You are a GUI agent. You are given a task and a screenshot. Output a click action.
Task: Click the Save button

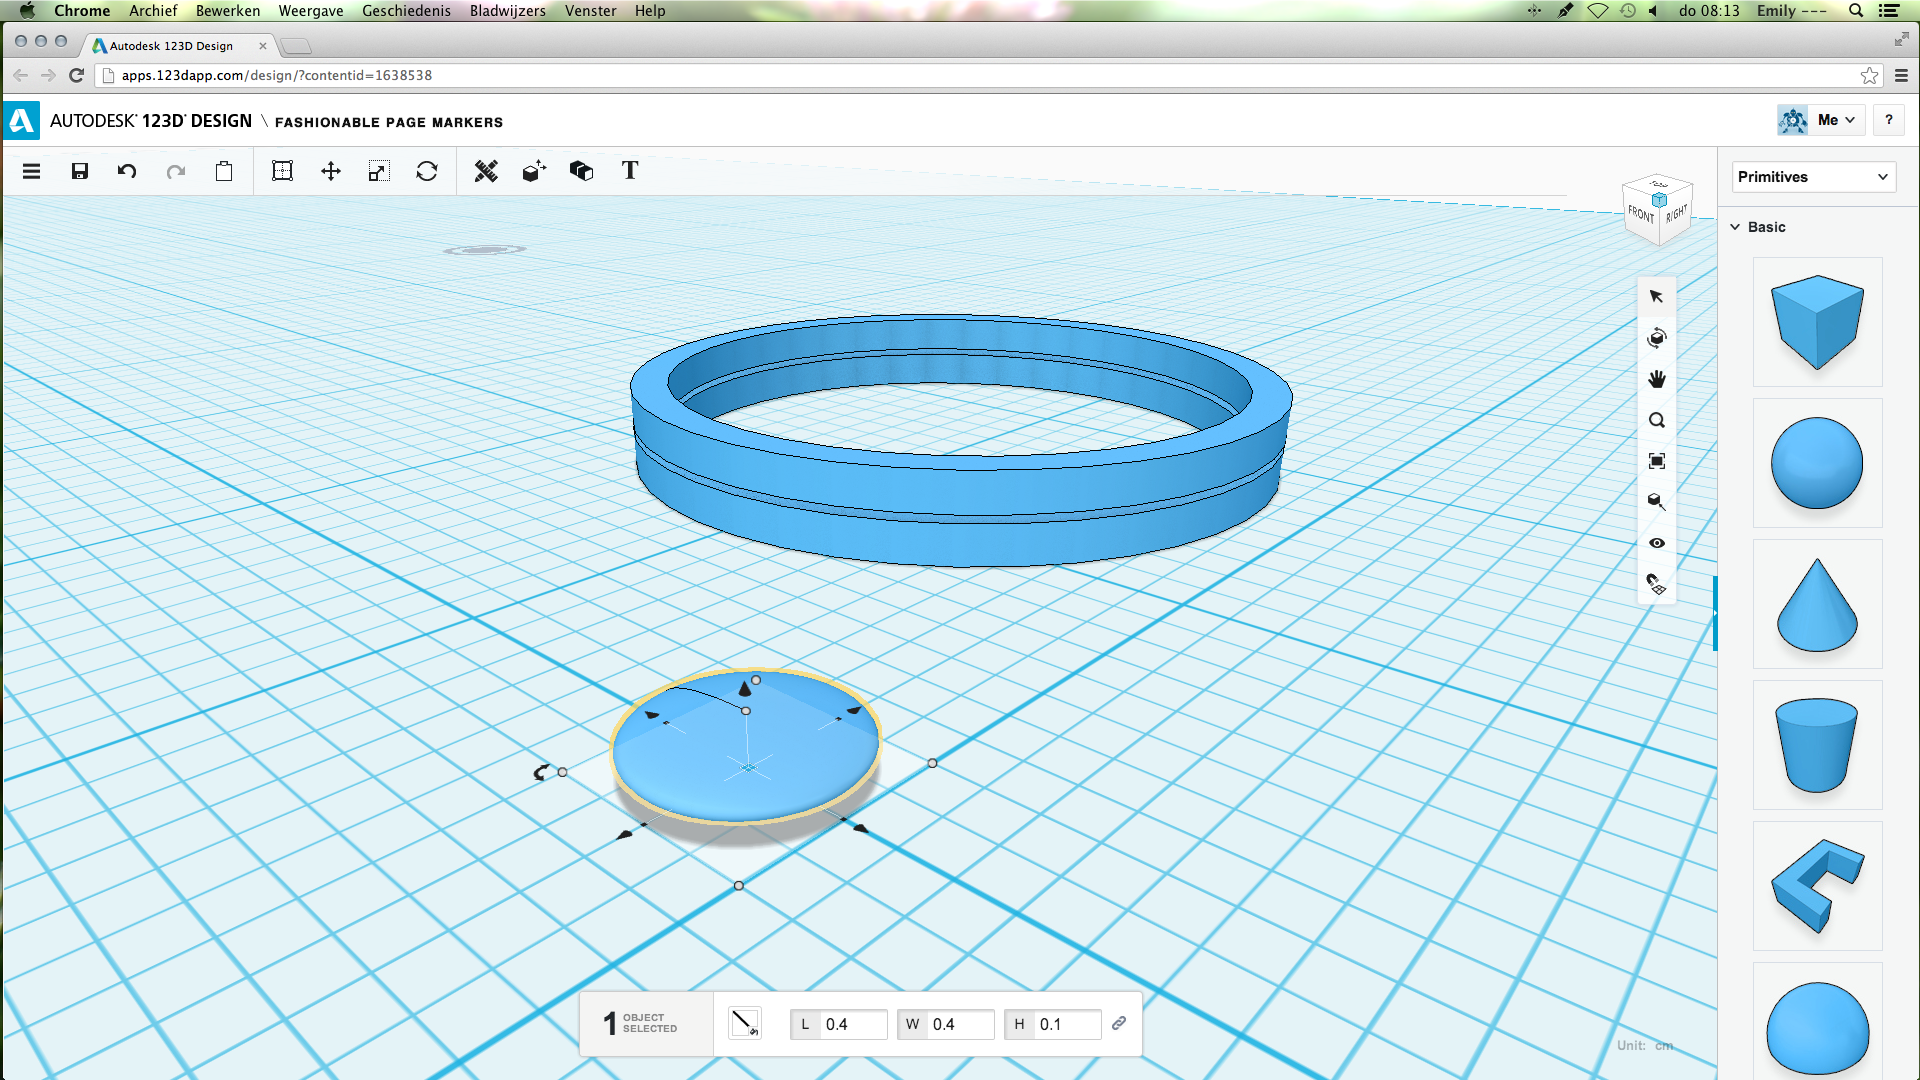tap(79, 171)
